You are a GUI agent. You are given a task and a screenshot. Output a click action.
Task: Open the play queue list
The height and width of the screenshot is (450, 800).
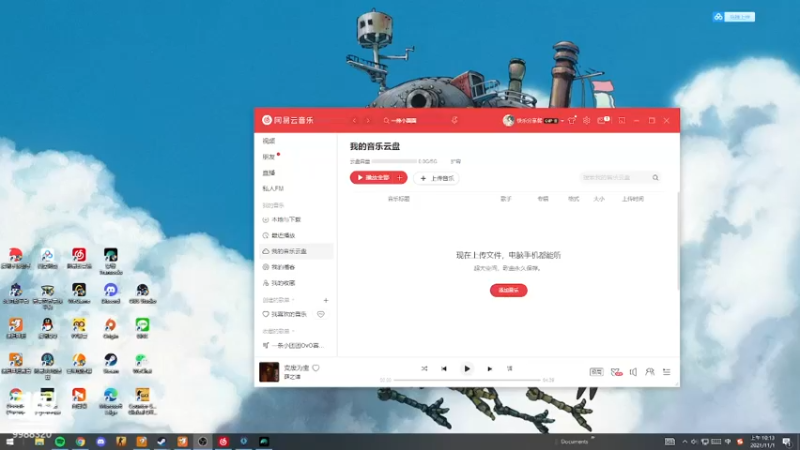(666, 372)
